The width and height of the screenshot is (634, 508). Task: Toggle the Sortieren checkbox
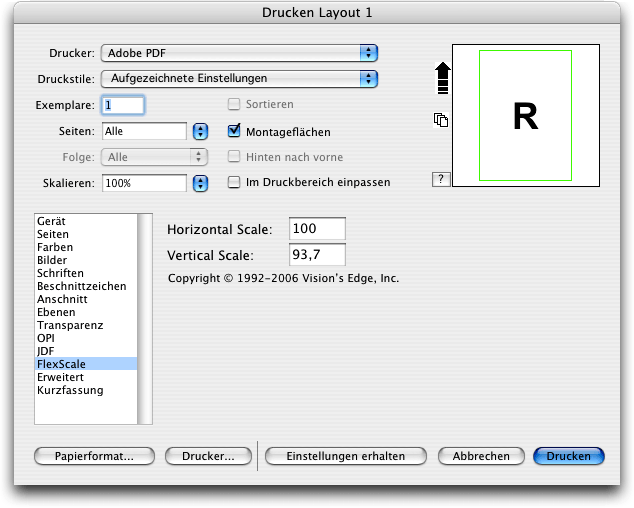(234, 104)
